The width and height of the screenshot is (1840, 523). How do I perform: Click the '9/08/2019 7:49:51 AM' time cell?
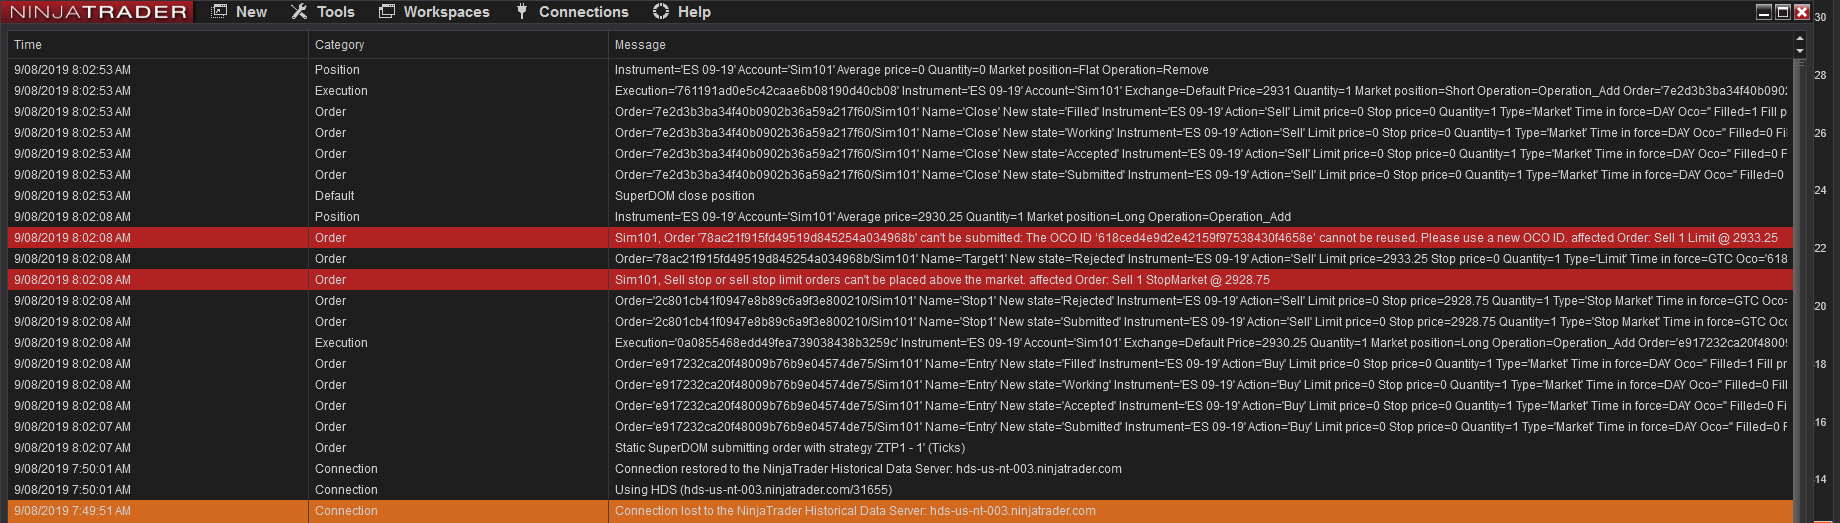click(x=158, y=511)
